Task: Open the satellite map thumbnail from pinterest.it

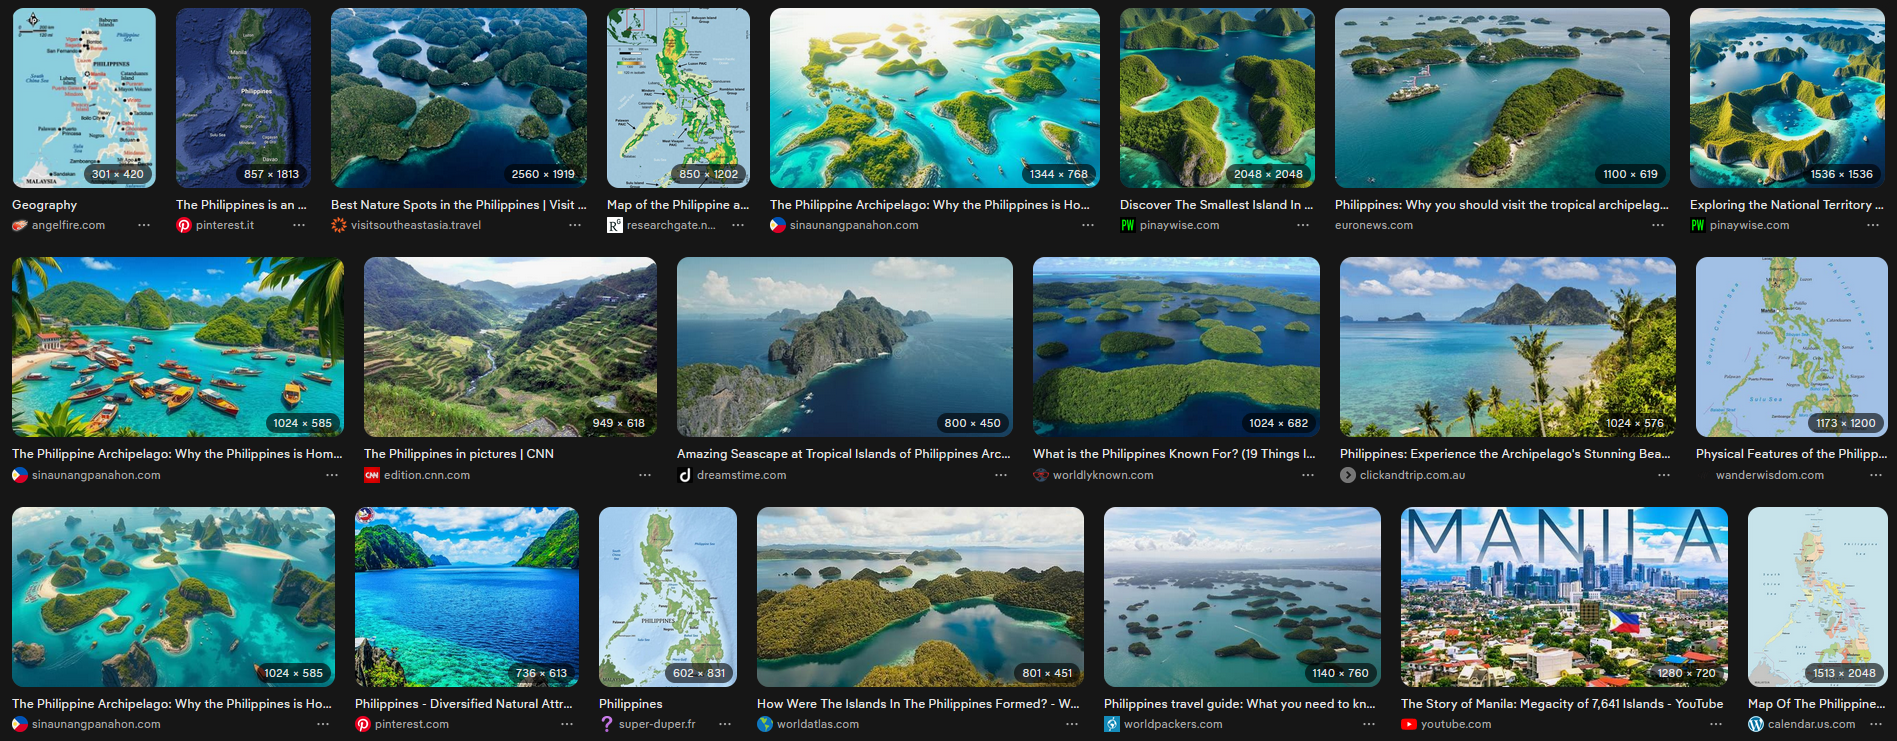Action: tap(243, 98)
